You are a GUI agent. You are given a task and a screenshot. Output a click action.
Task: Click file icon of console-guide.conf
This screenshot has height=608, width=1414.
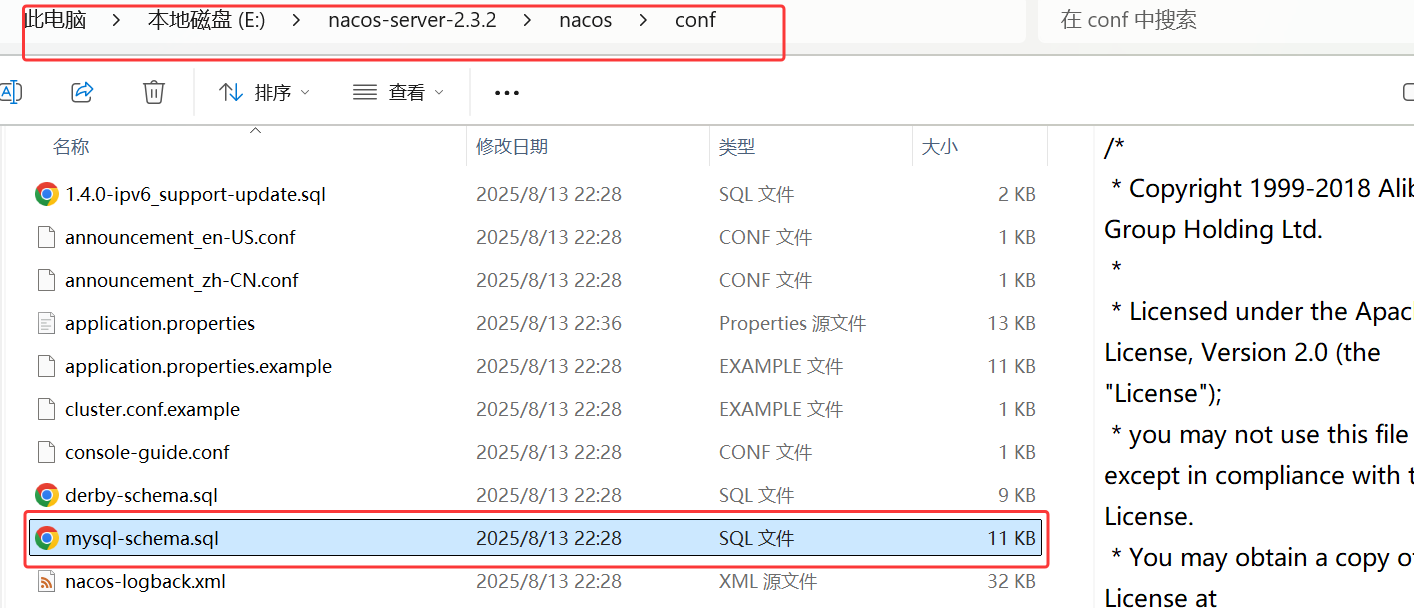pos(46,452)
